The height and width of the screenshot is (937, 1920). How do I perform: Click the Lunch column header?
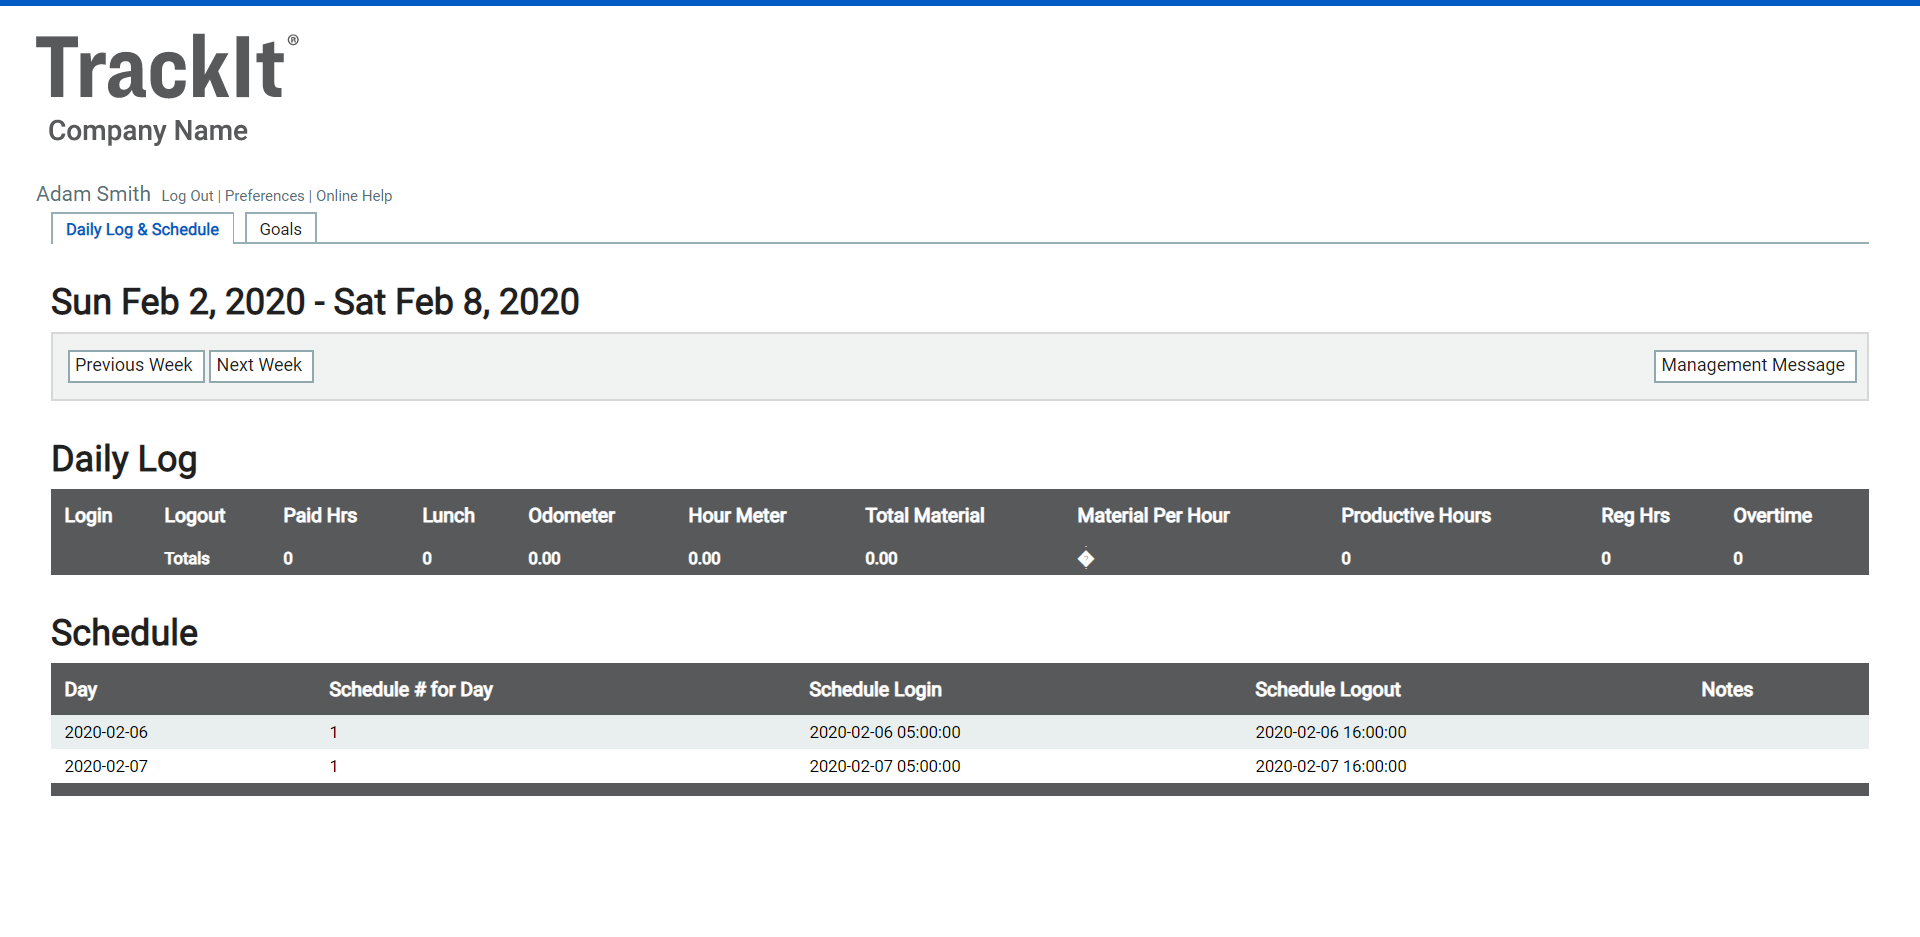click(x=448, y=516)
